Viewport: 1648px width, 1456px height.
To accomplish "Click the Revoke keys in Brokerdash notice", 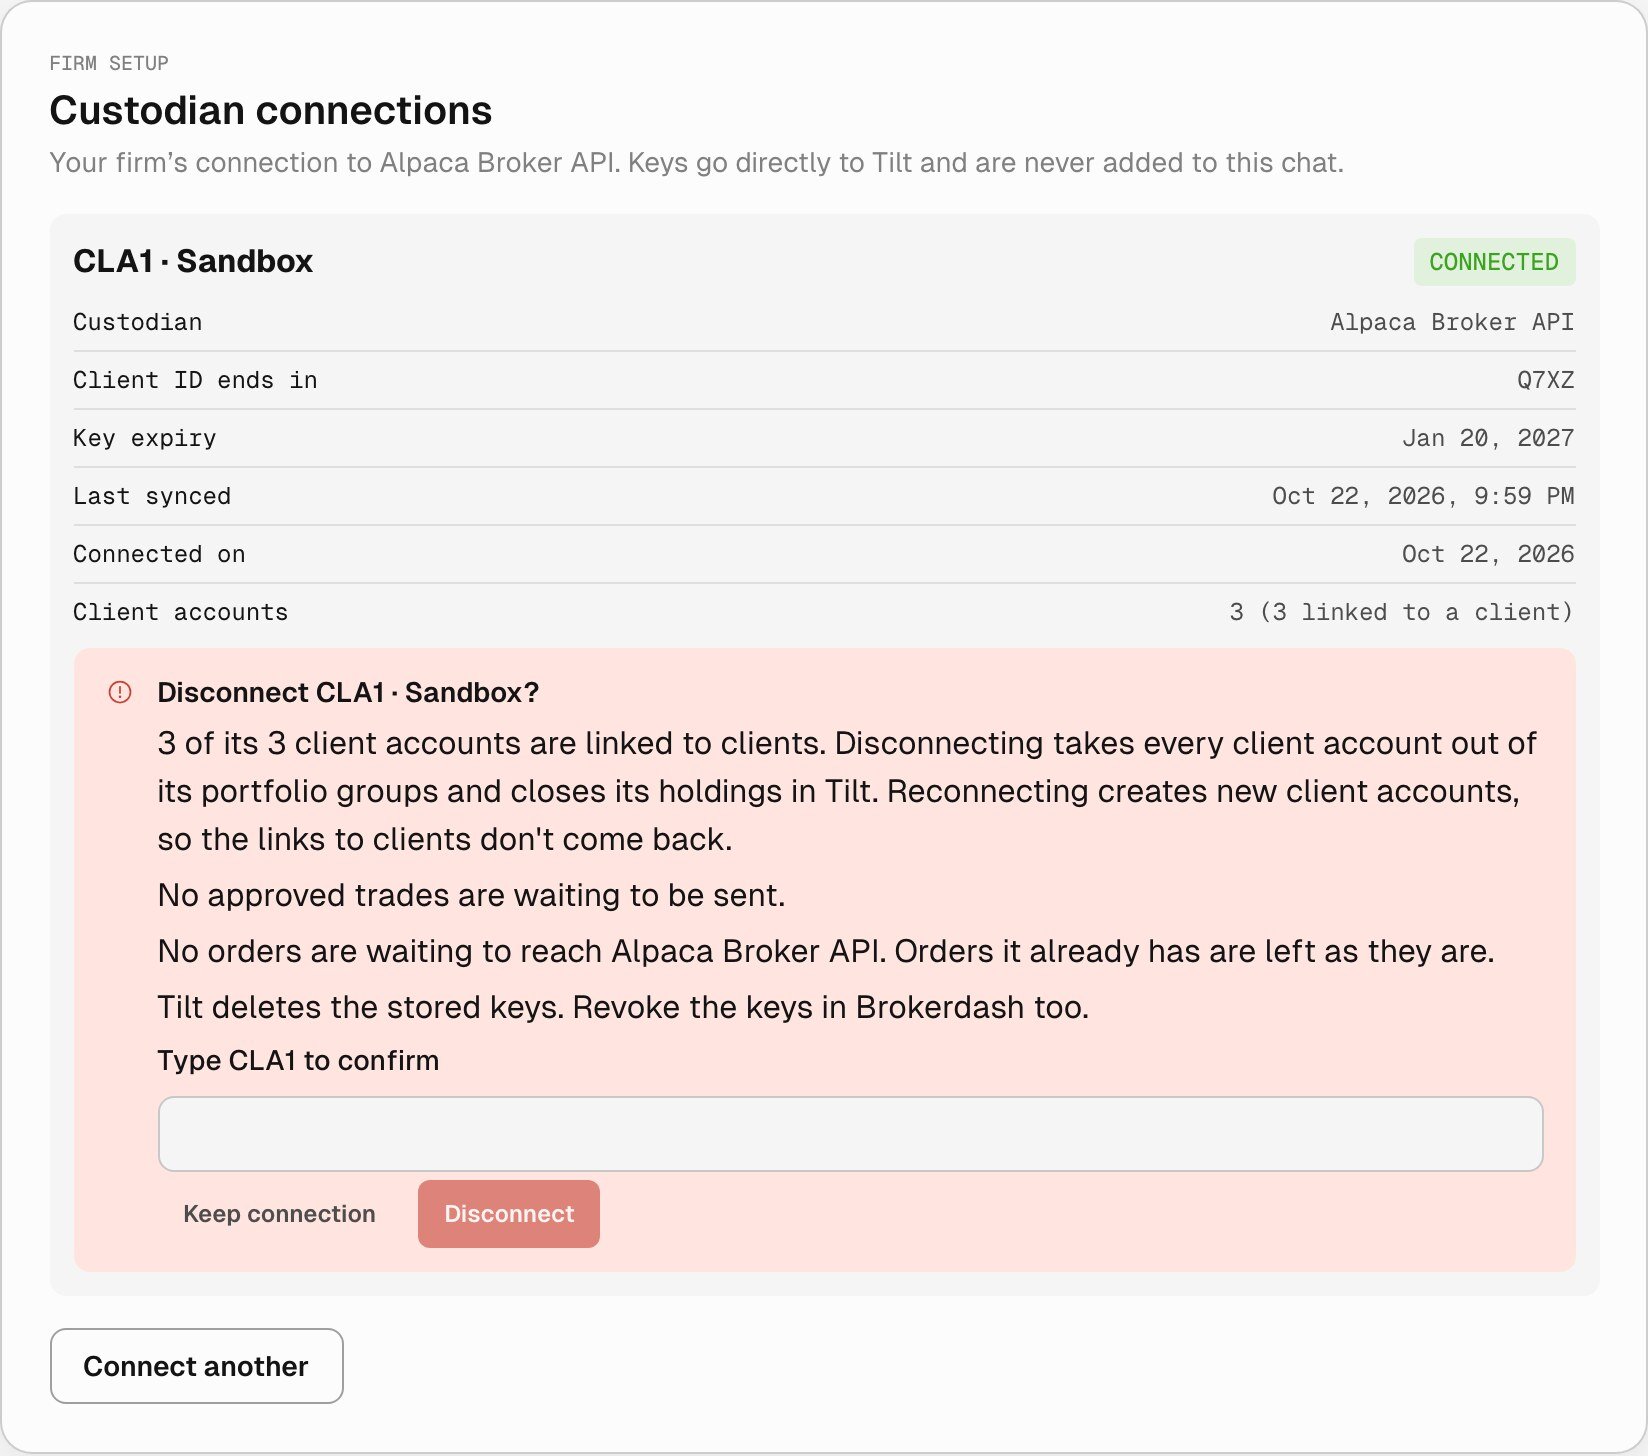I will coord(623,1007).
